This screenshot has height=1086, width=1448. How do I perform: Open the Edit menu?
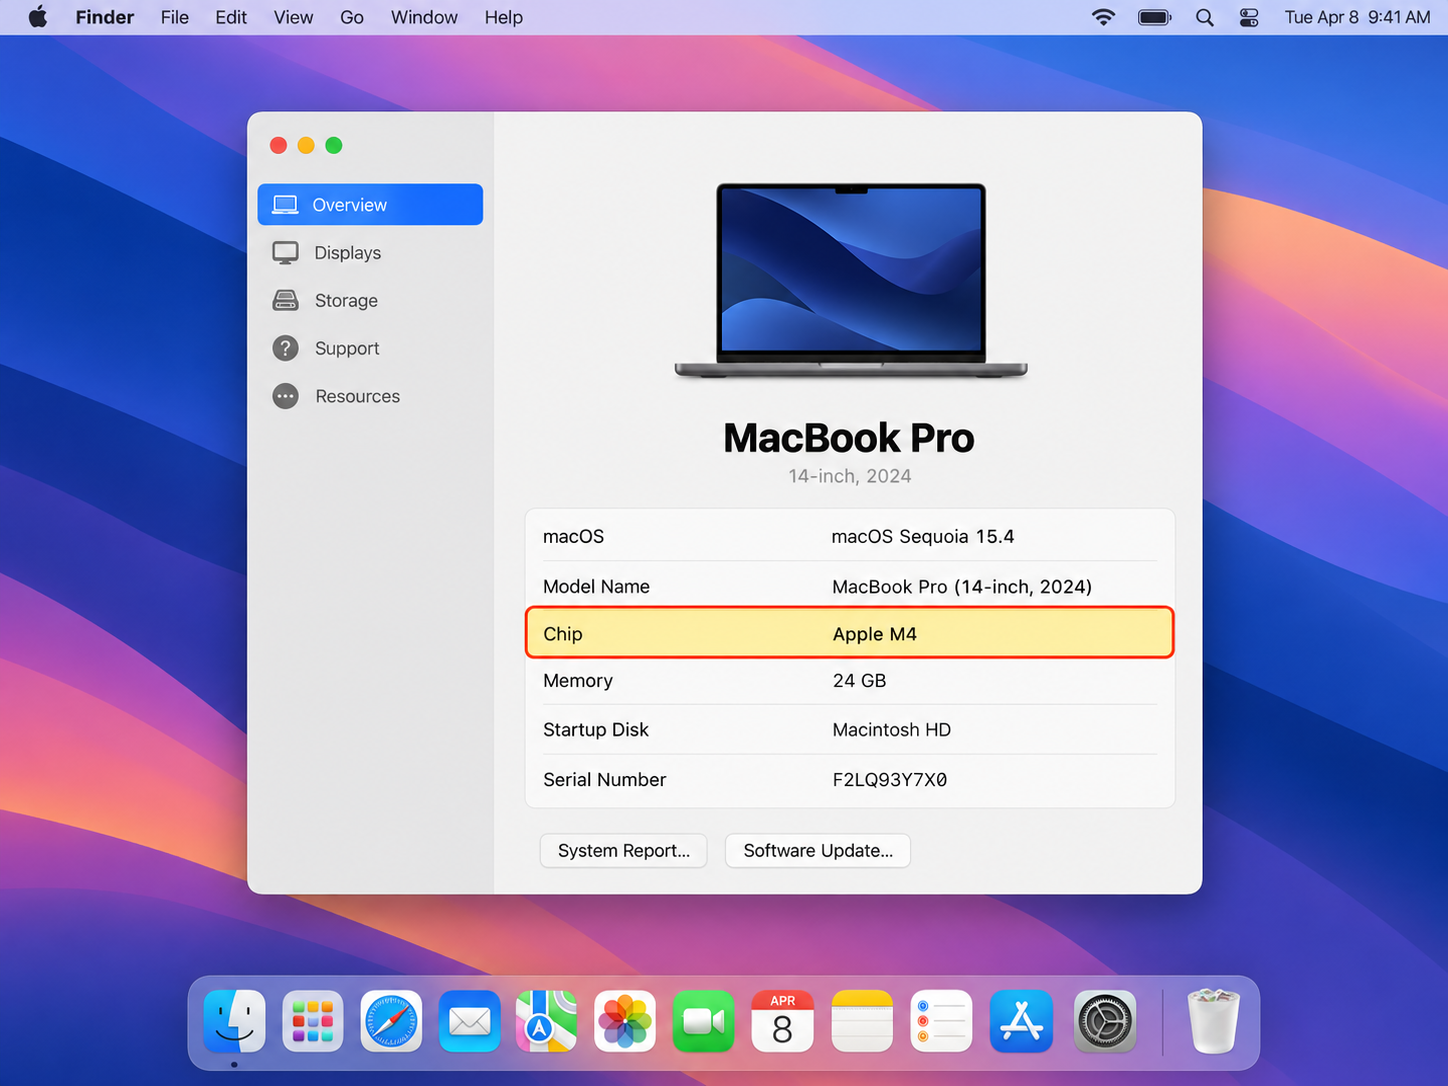[231, 17]
